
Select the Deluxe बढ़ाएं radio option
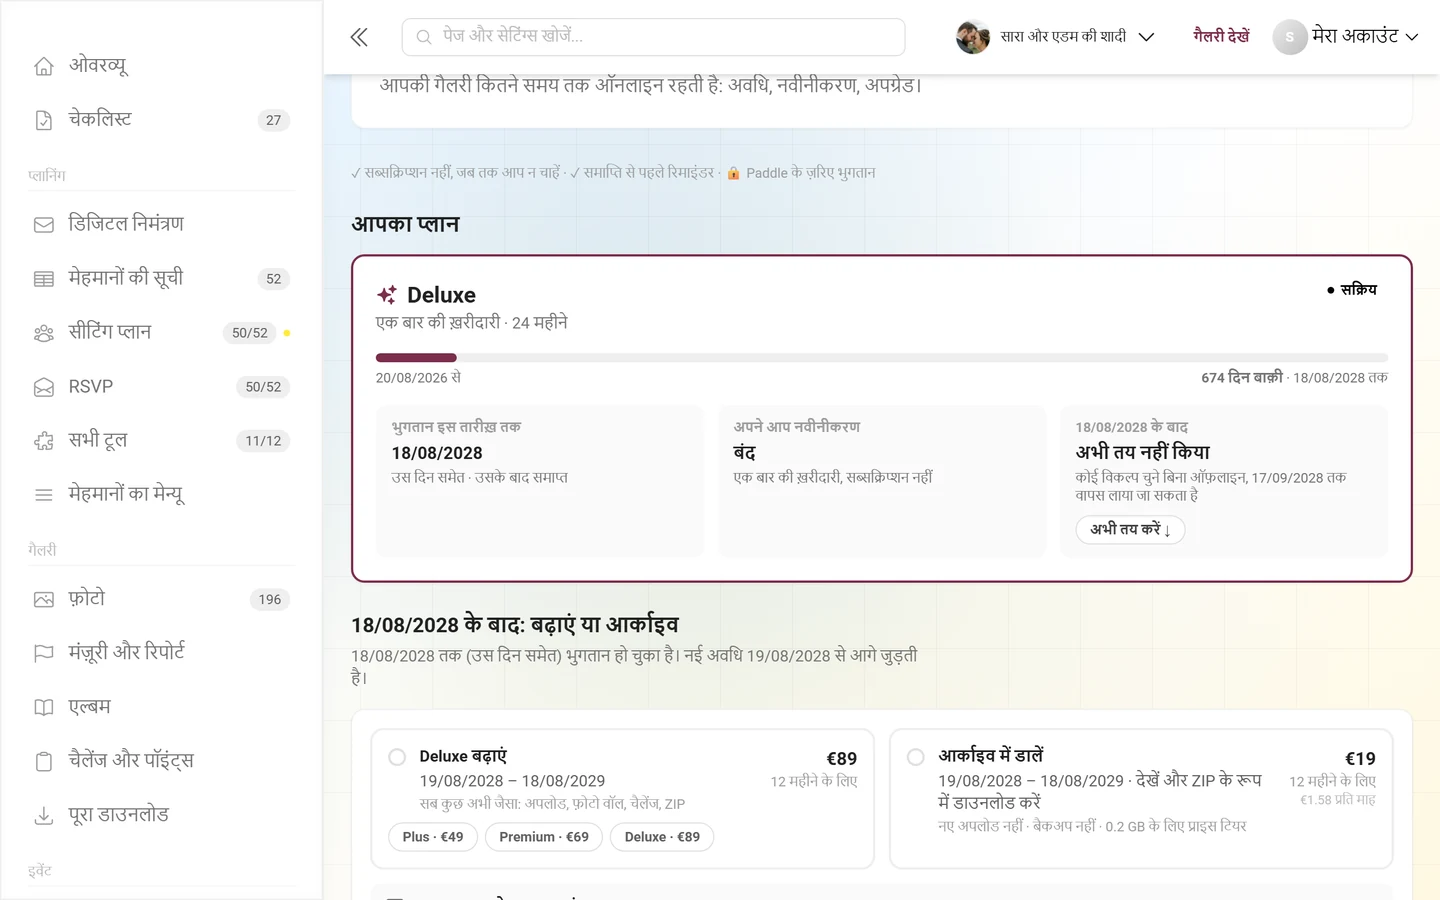pos(397,757)
